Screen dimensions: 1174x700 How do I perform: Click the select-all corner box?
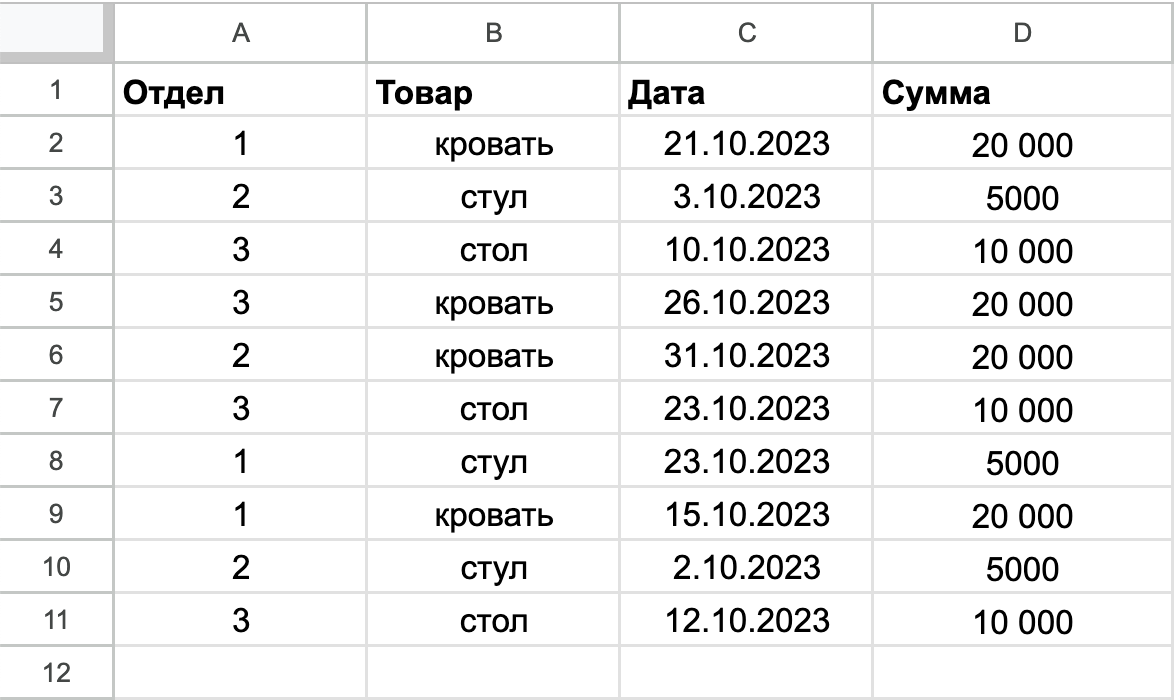[57, 32]
